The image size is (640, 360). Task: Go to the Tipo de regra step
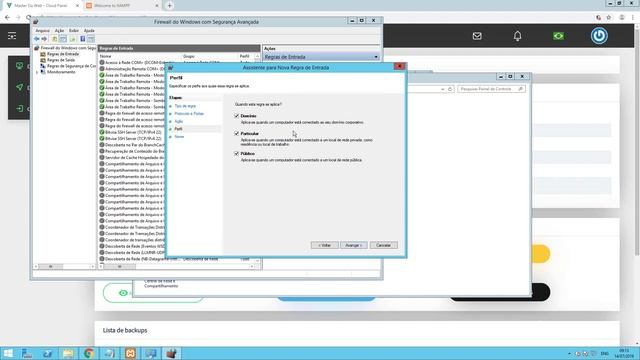[185, 106]
